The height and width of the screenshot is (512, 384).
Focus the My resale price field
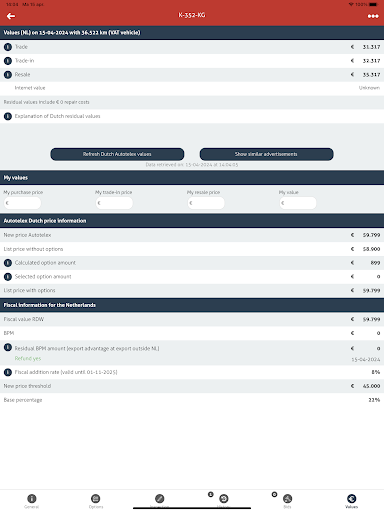pos(206,203)
